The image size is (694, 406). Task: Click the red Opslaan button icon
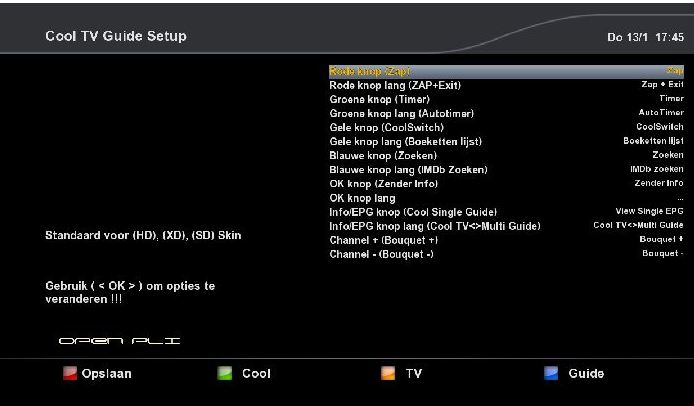click(x=69, y=374)
